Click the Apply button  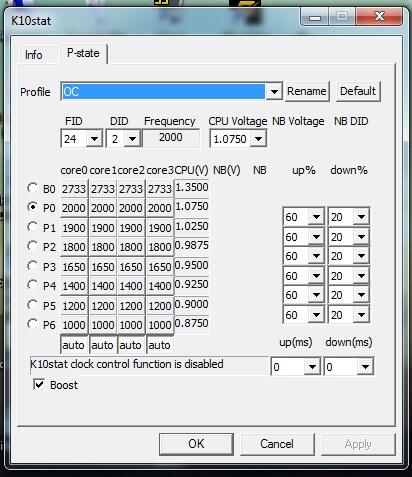[x=358, y=444]
